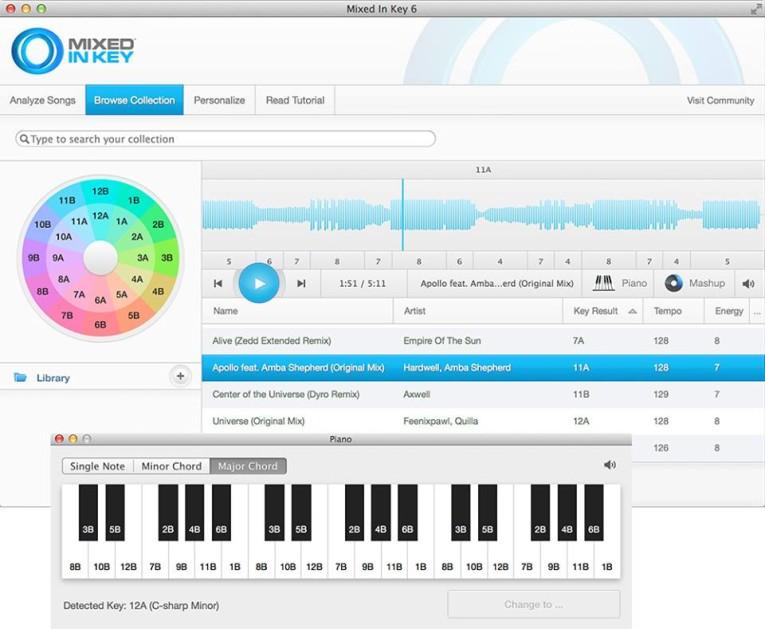Select Single Note mode
Image resolution: width=765 pixels, height=629 pixels.
click(x=98, y=466)
